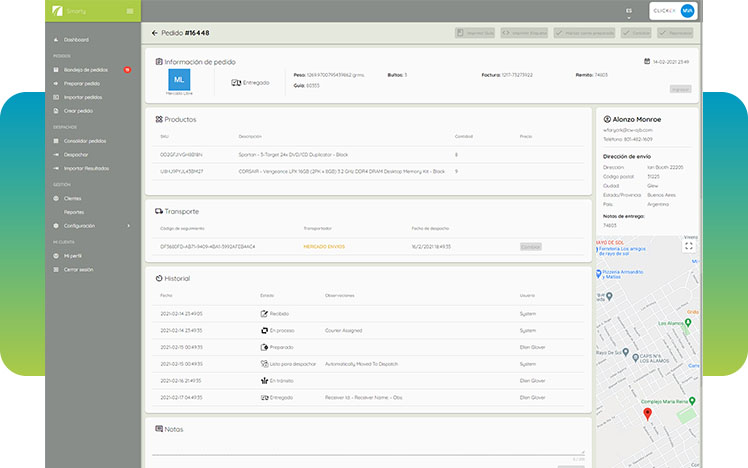
Task: Click the Marcar como preparado button
Action: pyautogui.click(x=584, y=33)
